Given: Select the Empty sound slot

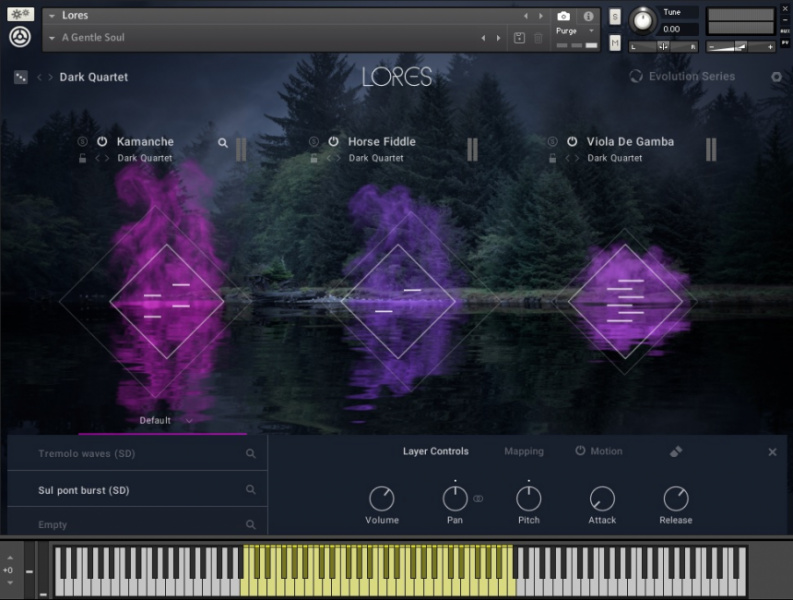Looking at the screenshot, I should tap(138, 522).
